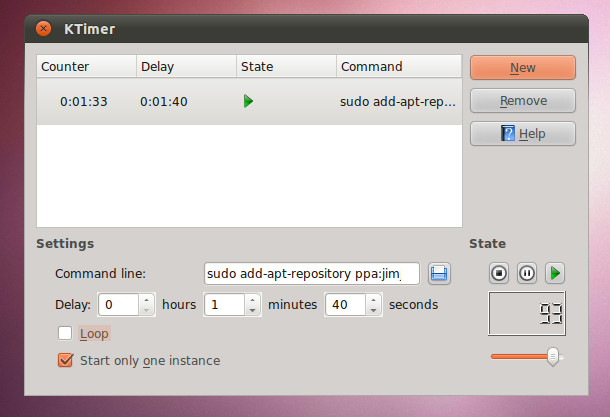The width and height of the screenshot is (610, 417).
Task: Remove the selected timer
Action: point(523,101)
